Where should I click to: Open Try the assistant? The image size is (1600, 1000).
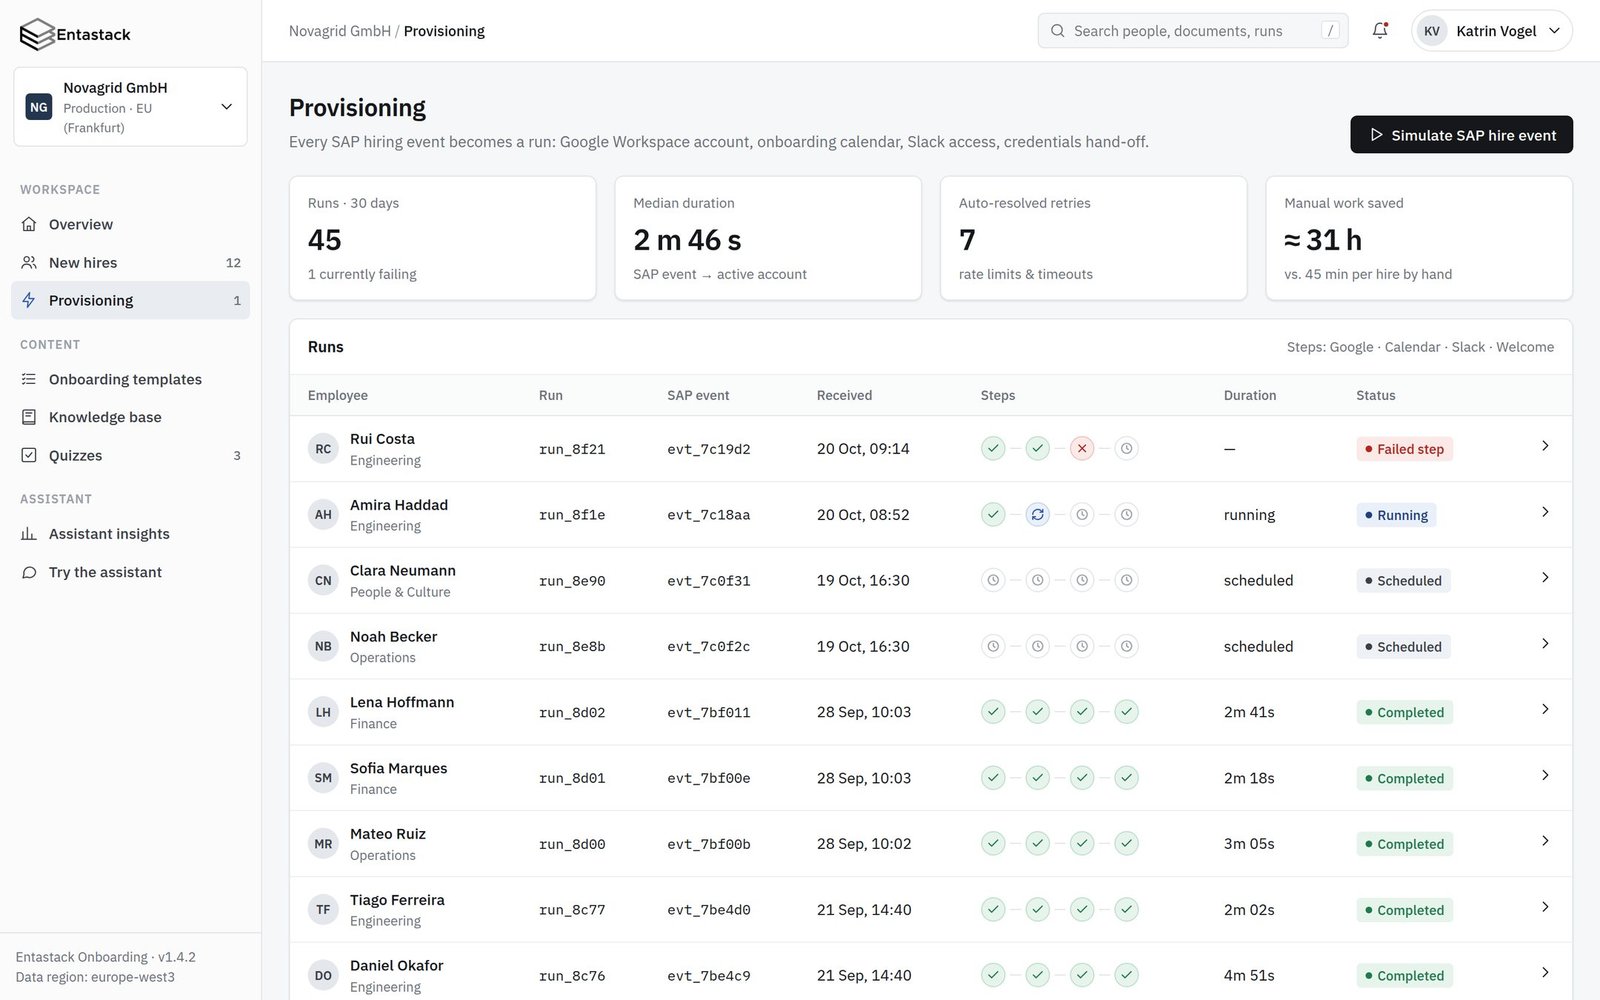click(130, 572)
